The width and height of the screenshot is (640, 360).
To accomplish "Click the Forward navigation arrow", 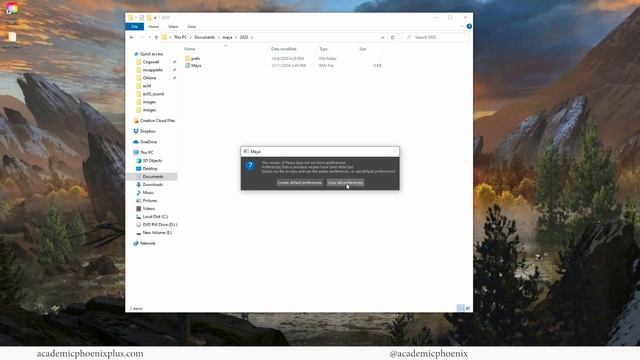I will [x=142, y=37].
